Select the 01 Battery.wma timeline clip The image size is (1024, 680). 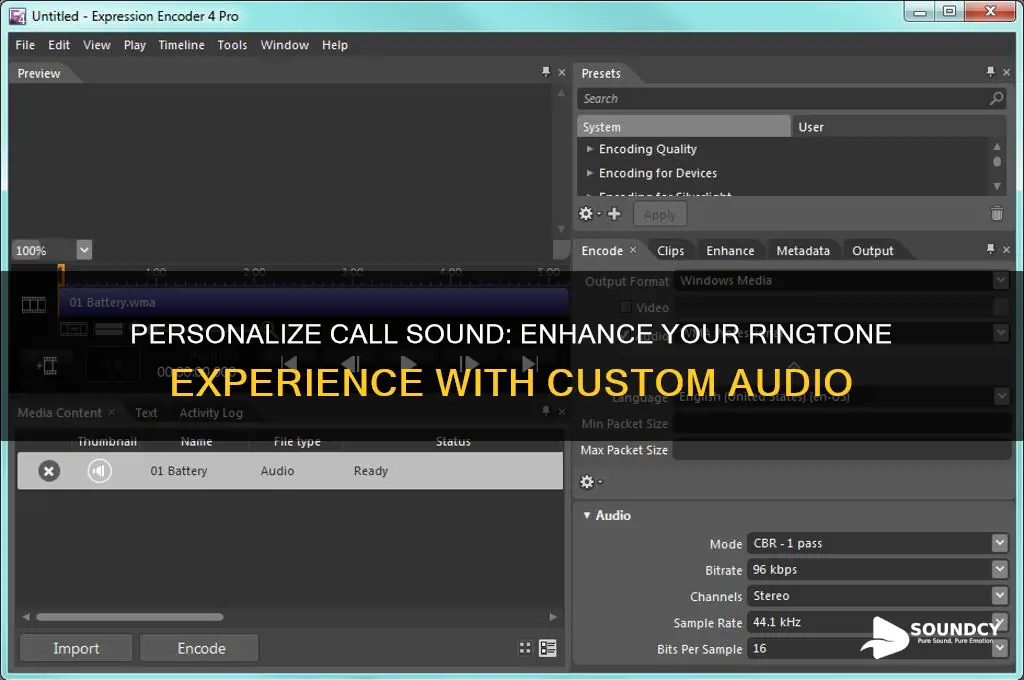click(x=313, y=302)
